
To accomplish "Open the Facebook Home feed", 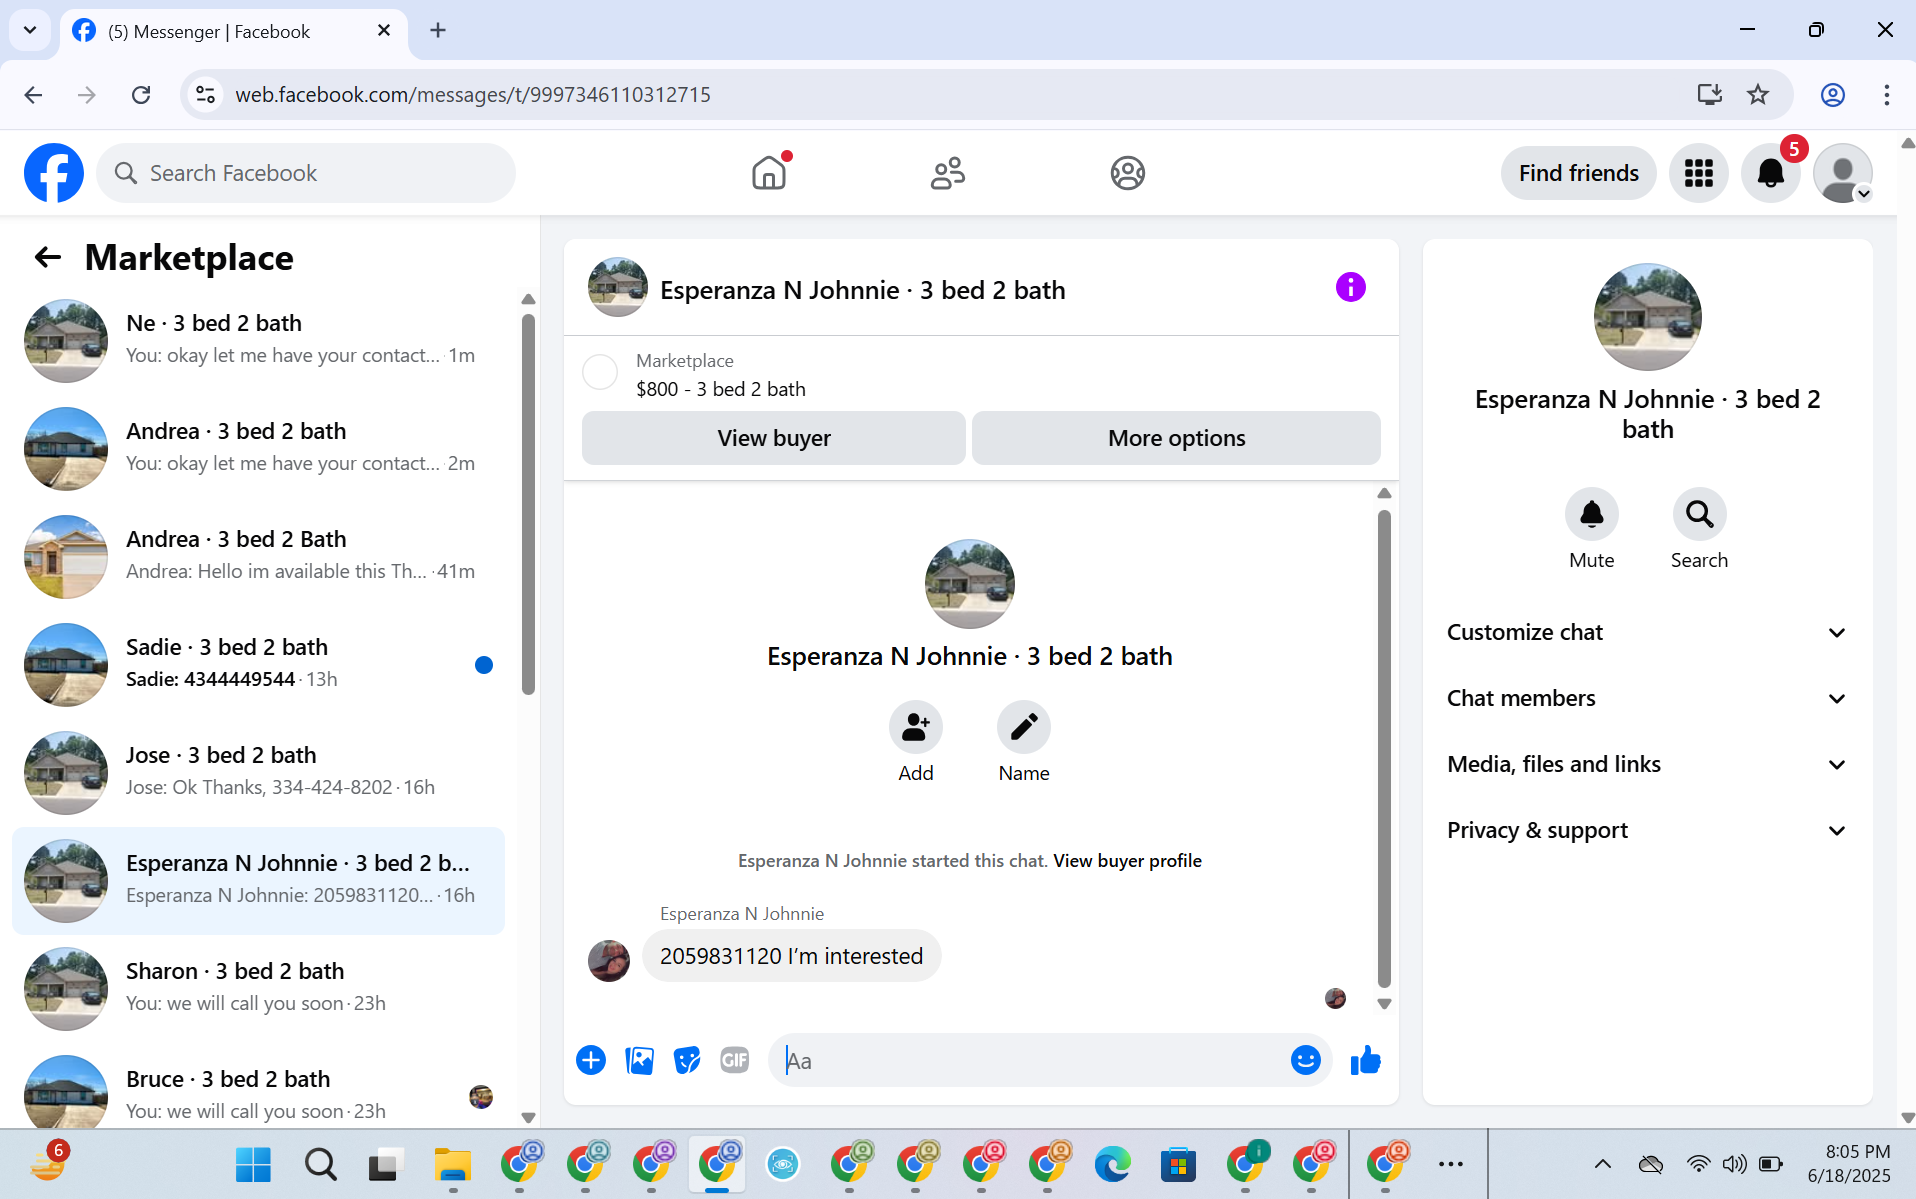I will coord(769,173).
